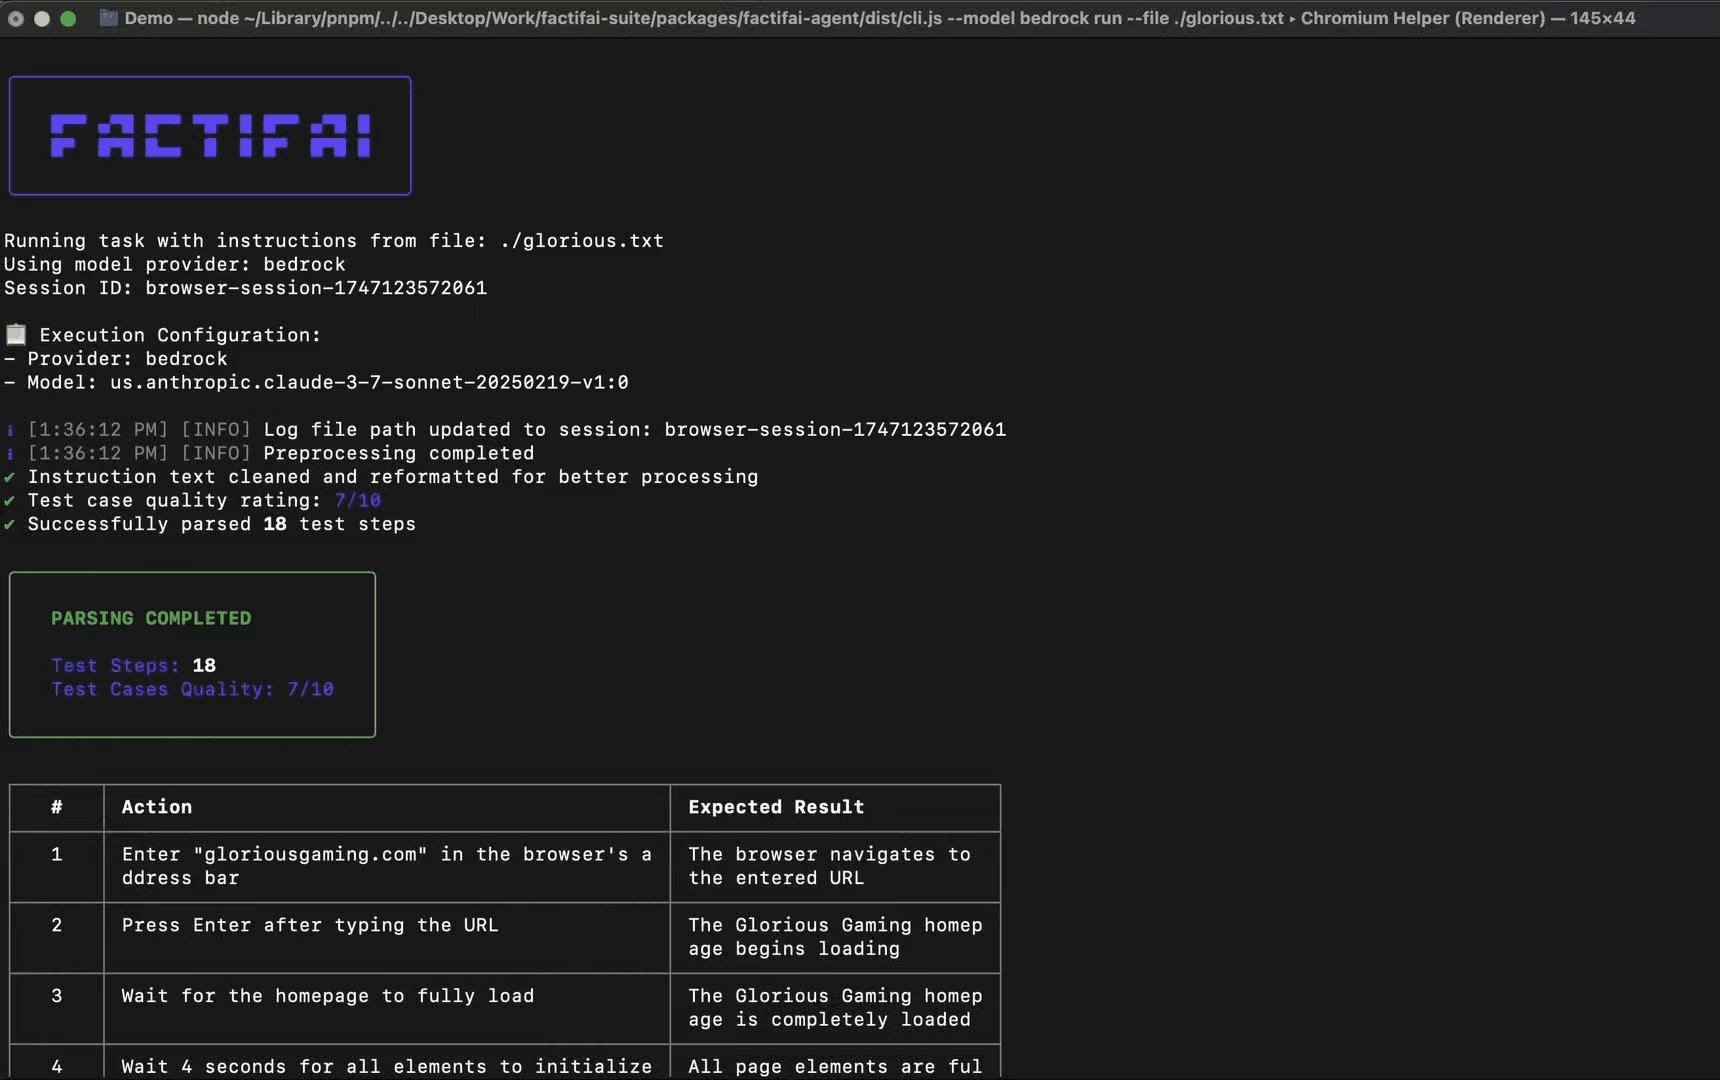Click 'The Glorious Gaming homepage begins loading' cell

(x=835, y=937)
